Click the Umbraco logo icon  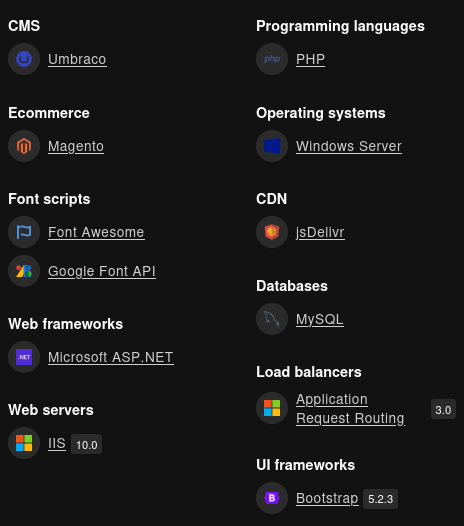[24, 59]
